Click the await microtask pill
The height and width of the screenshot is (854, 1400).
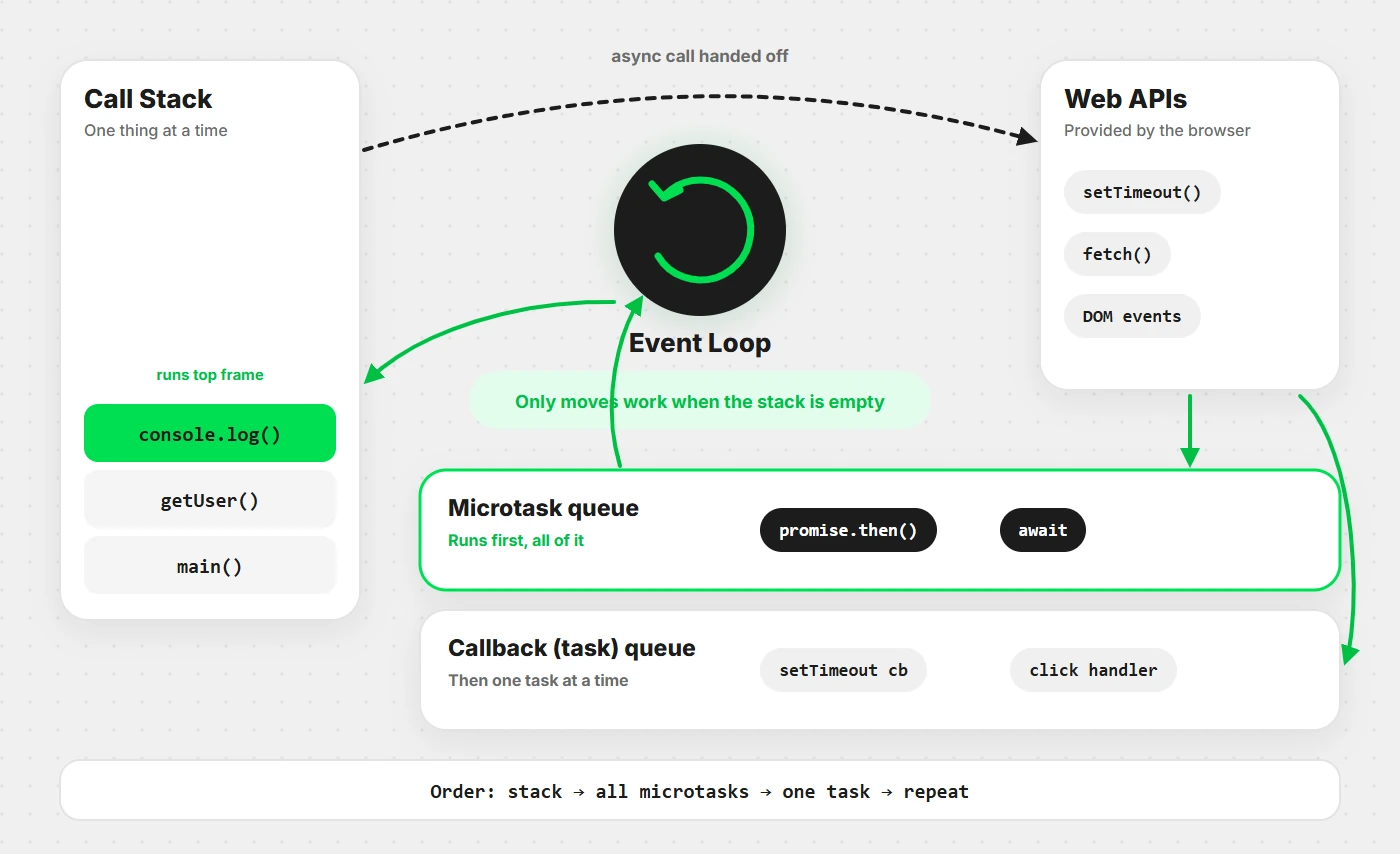click(x=1043, y=530)
